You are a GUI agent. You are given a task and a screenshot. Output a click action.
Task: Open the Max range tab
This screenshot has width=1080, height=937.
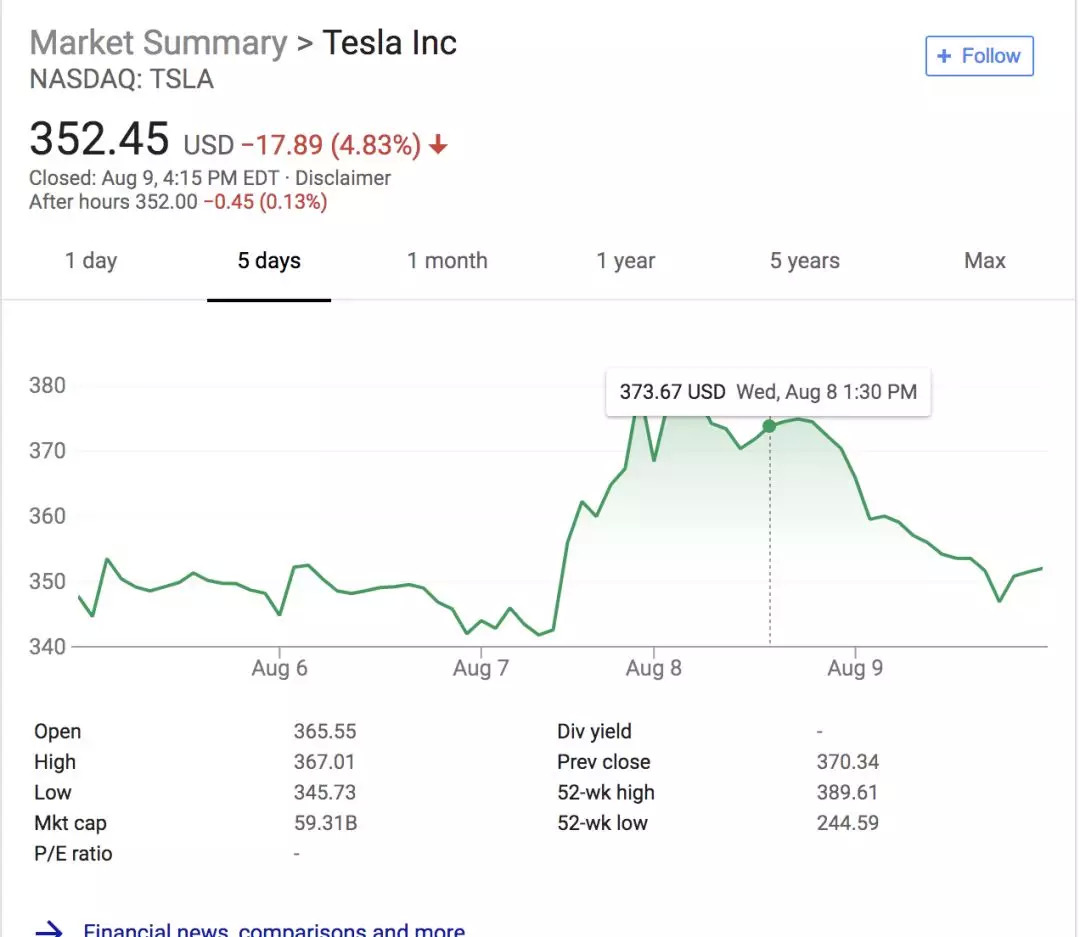[984, 261]
